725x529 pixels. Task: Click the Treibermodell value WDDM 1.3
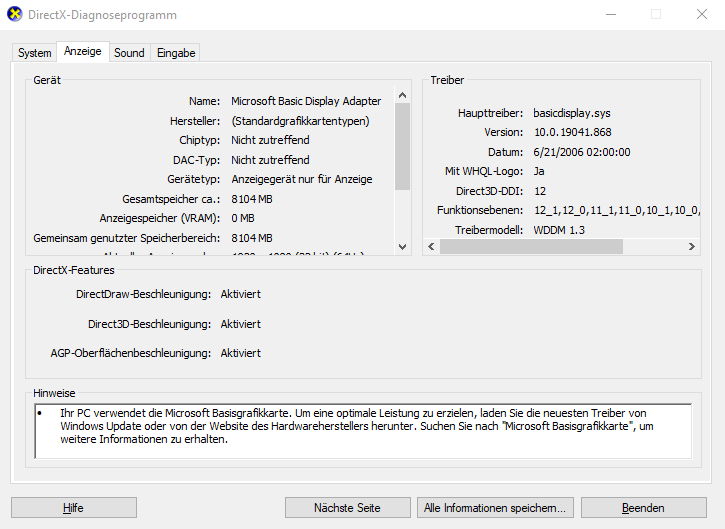click(x=559, y=230)
